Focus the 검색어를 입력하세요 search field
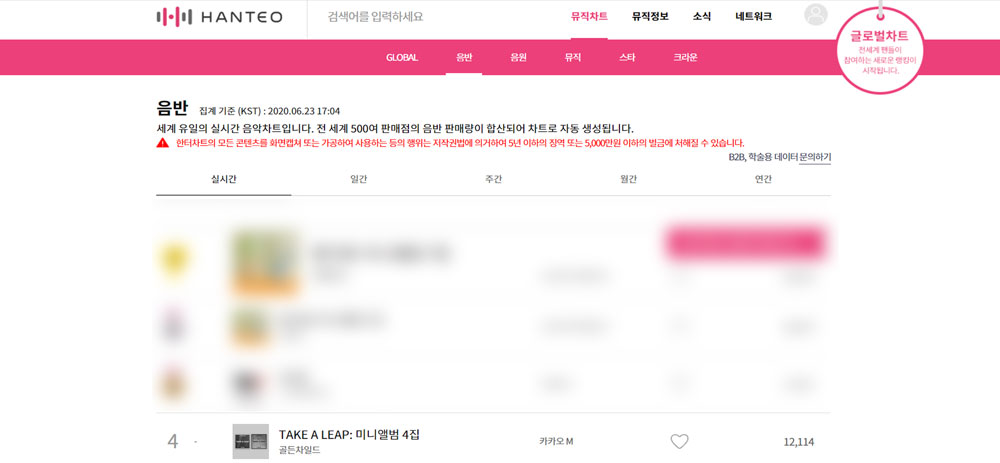1000x463 pixels. click(434, 17)
